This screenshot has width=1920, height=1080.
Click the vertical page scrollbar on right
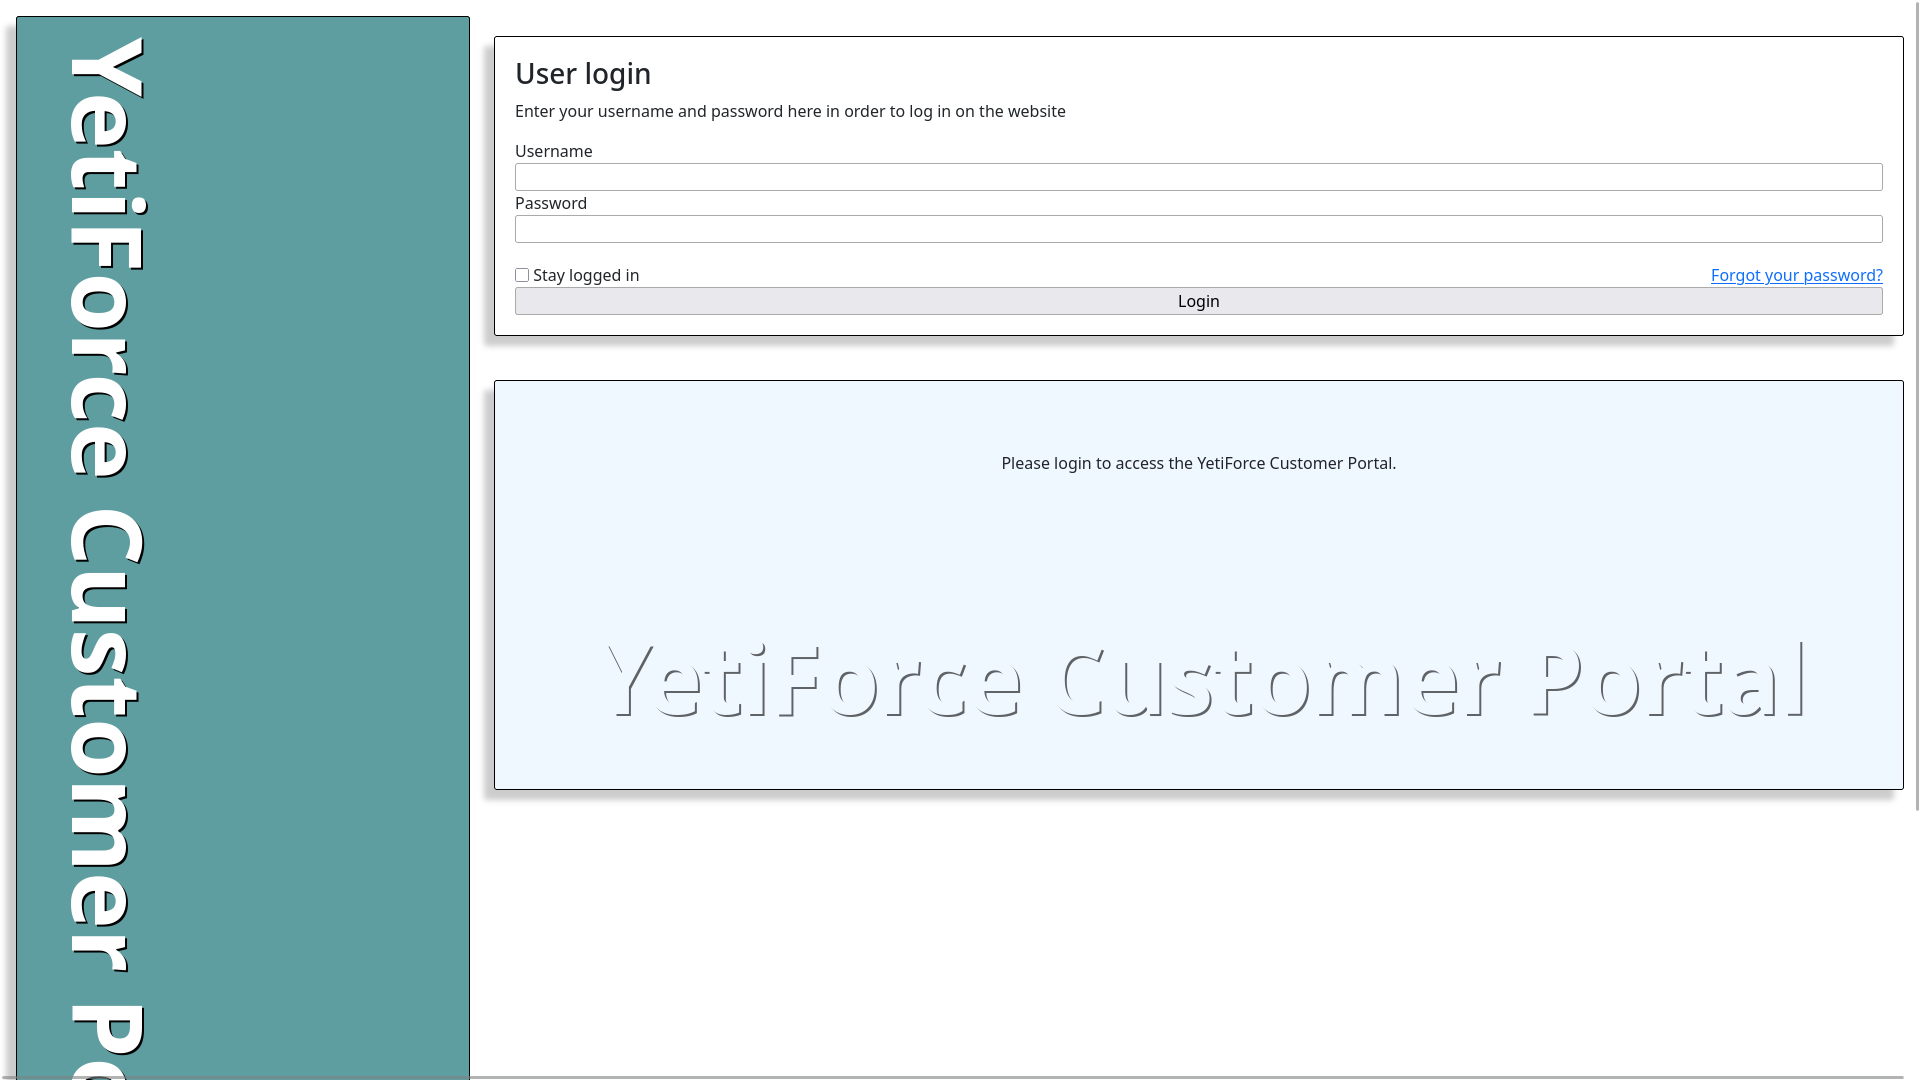1916,400
